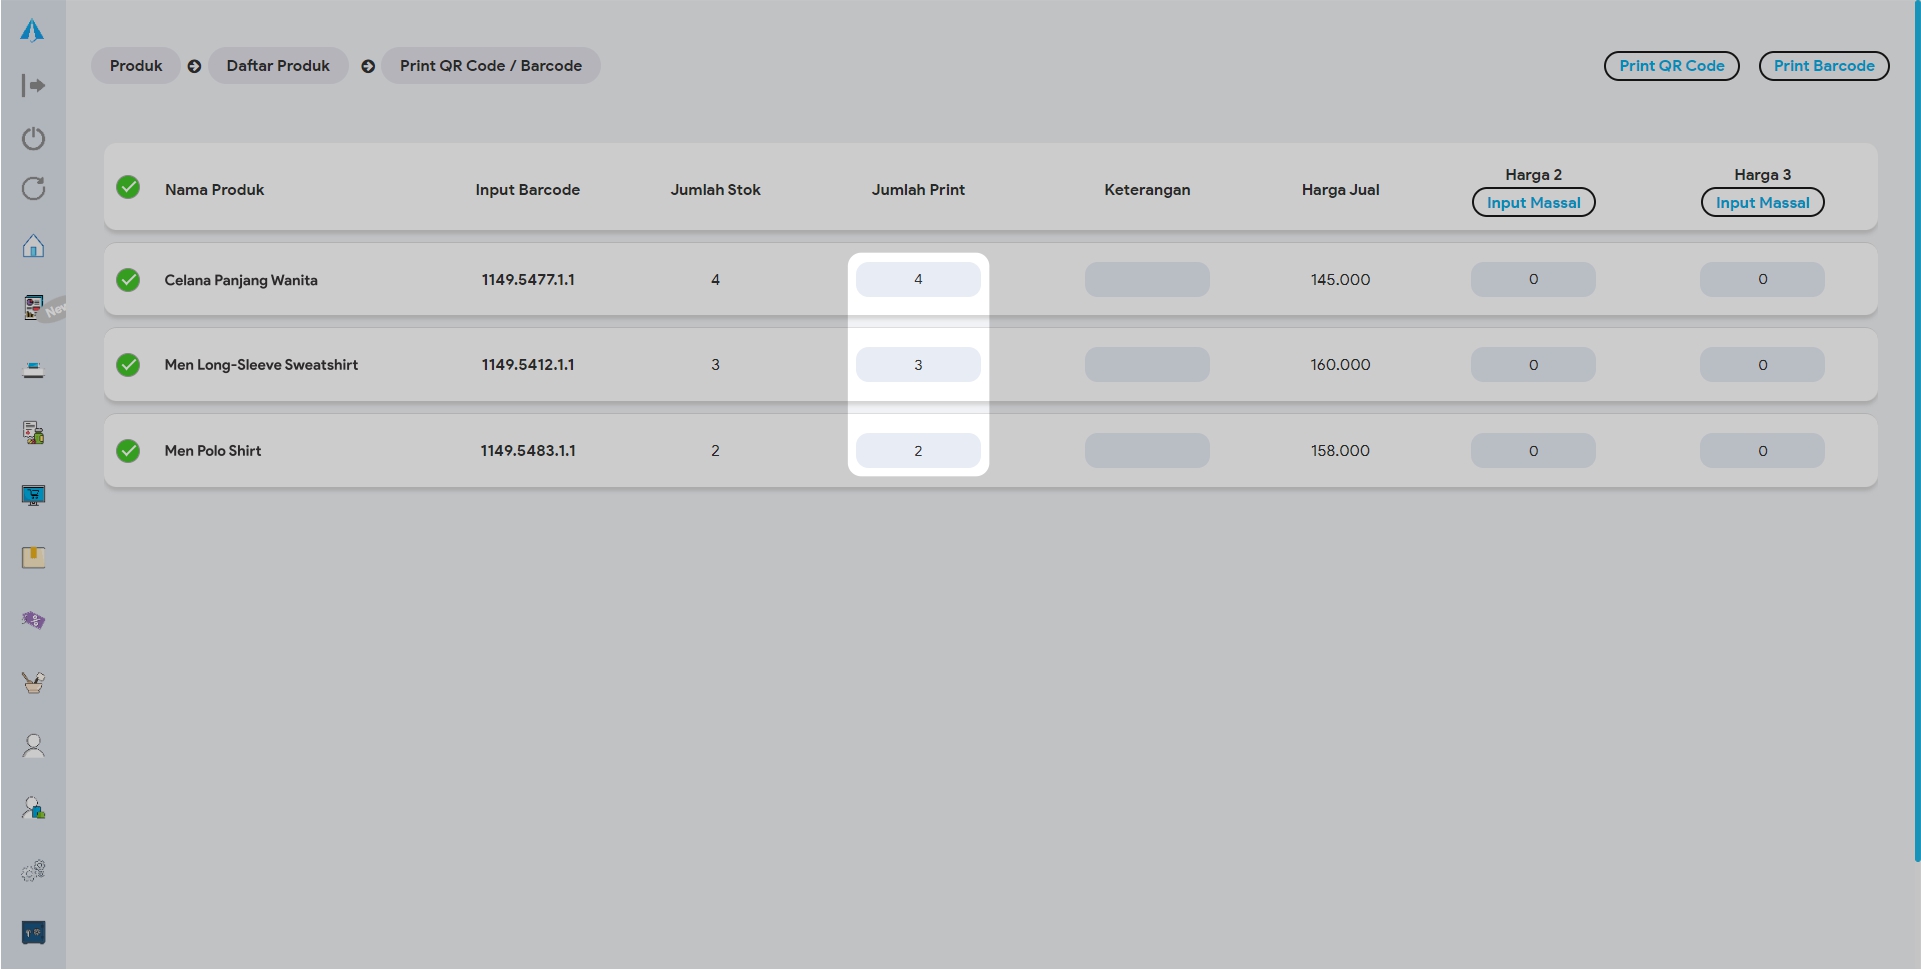Click the Print QR Code button
Viewport: 1921px width, 970px height.
click(x=1671, y=66)
